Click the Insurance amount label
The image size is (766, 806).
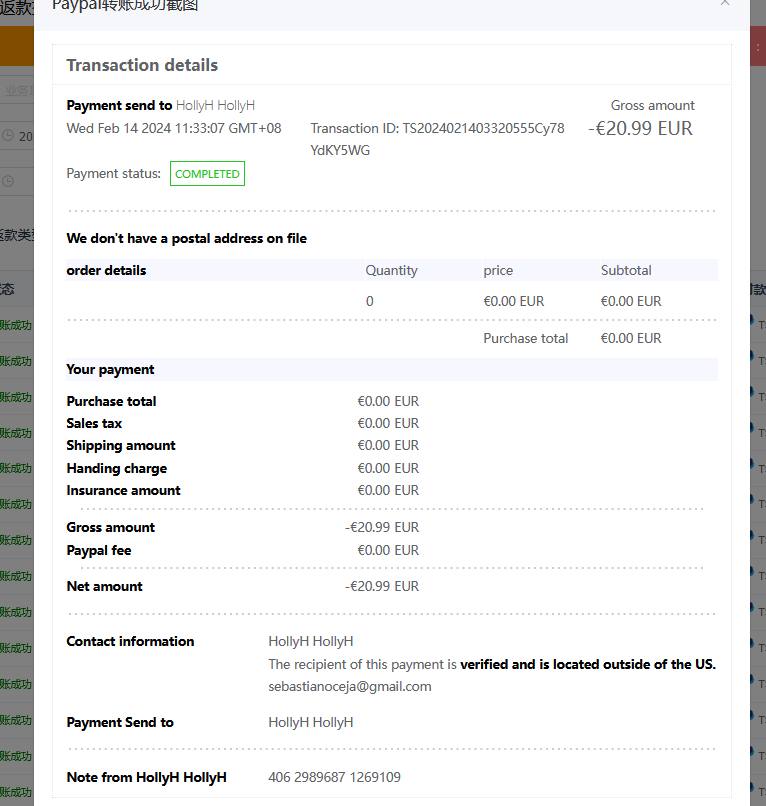(123, 490)
